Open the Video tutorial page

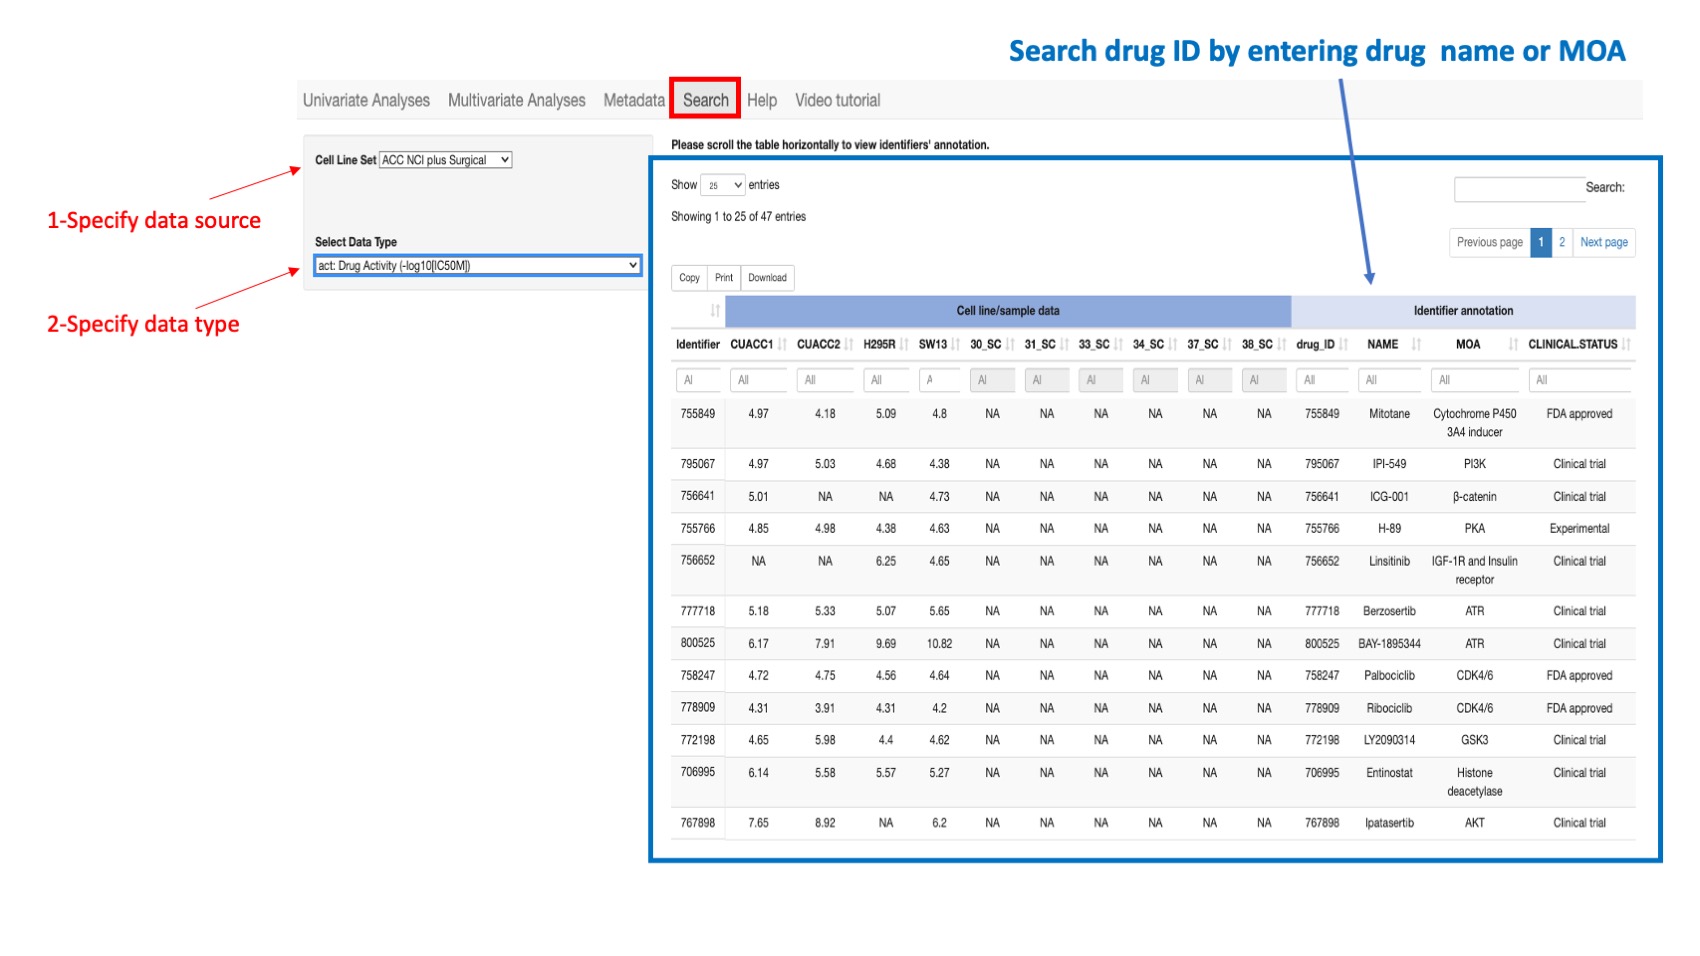pyautogui.click(x=838, y=99)
